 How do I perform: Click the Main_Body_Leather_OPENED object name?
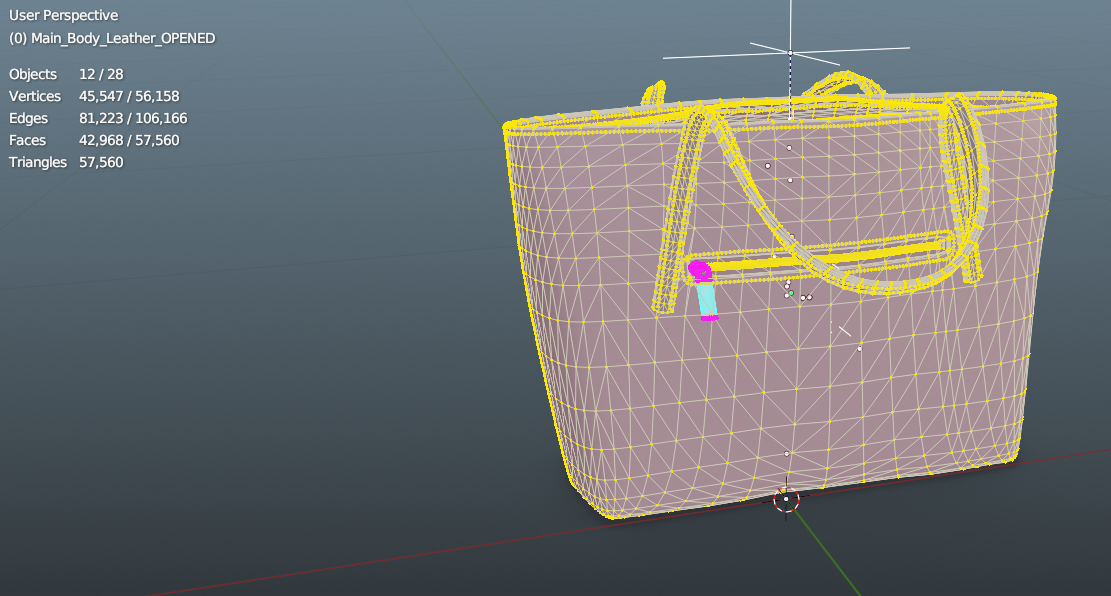coord(112,38)
